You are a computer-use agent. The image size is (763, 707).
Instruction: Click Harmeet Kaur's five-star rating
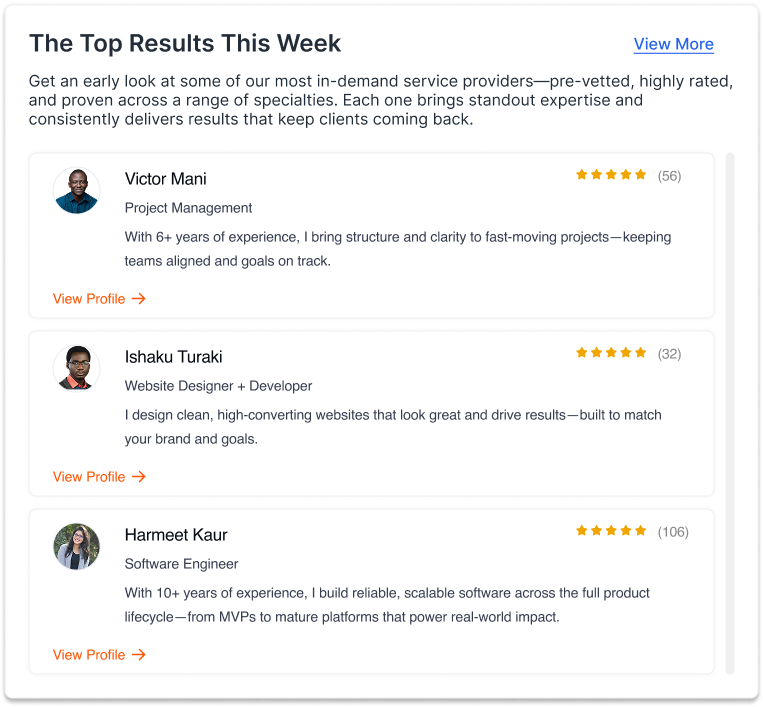click(x=611, y=531)
